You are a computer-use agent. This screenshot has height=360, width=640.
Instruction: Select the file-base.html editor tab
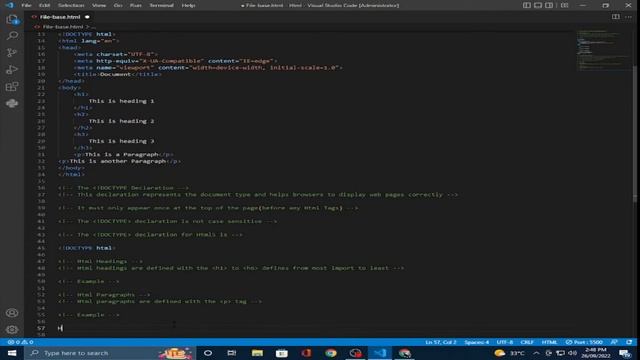60,17
